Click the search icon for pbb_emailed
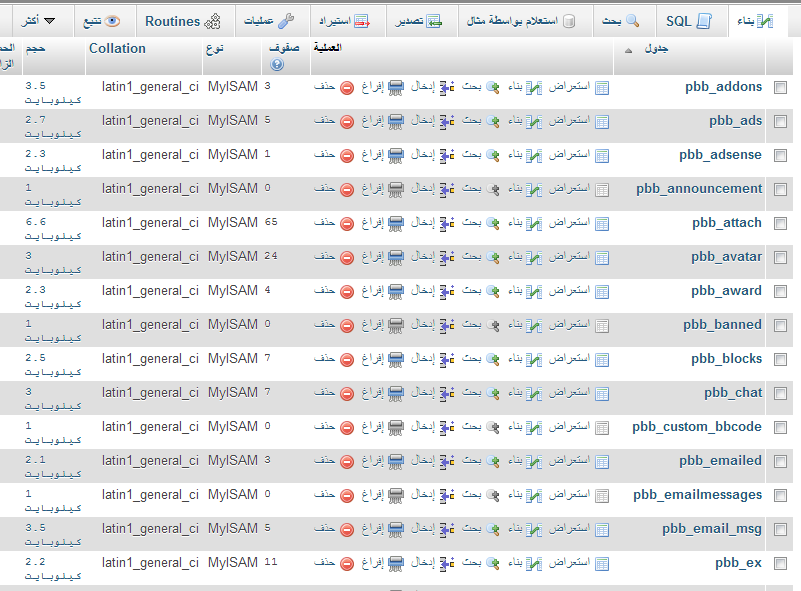 click(x=493, y=462)
